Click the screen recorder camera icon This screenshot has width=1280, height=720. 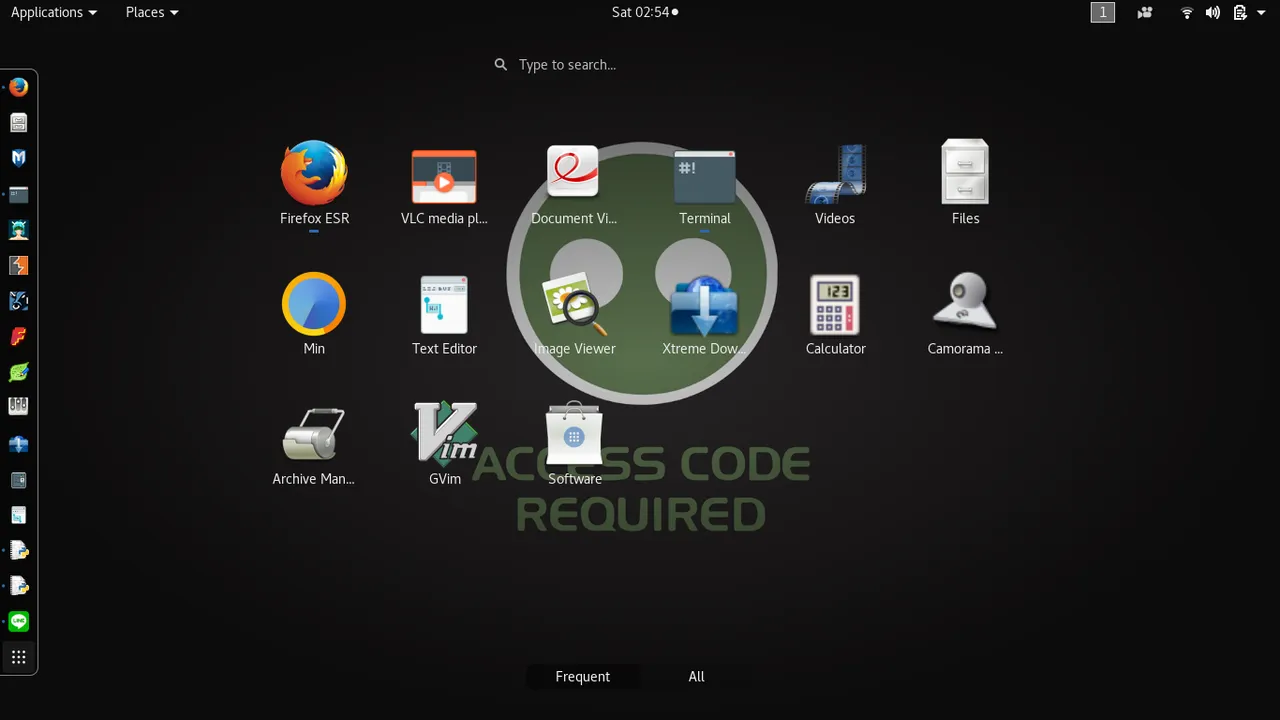[1145, 12]
